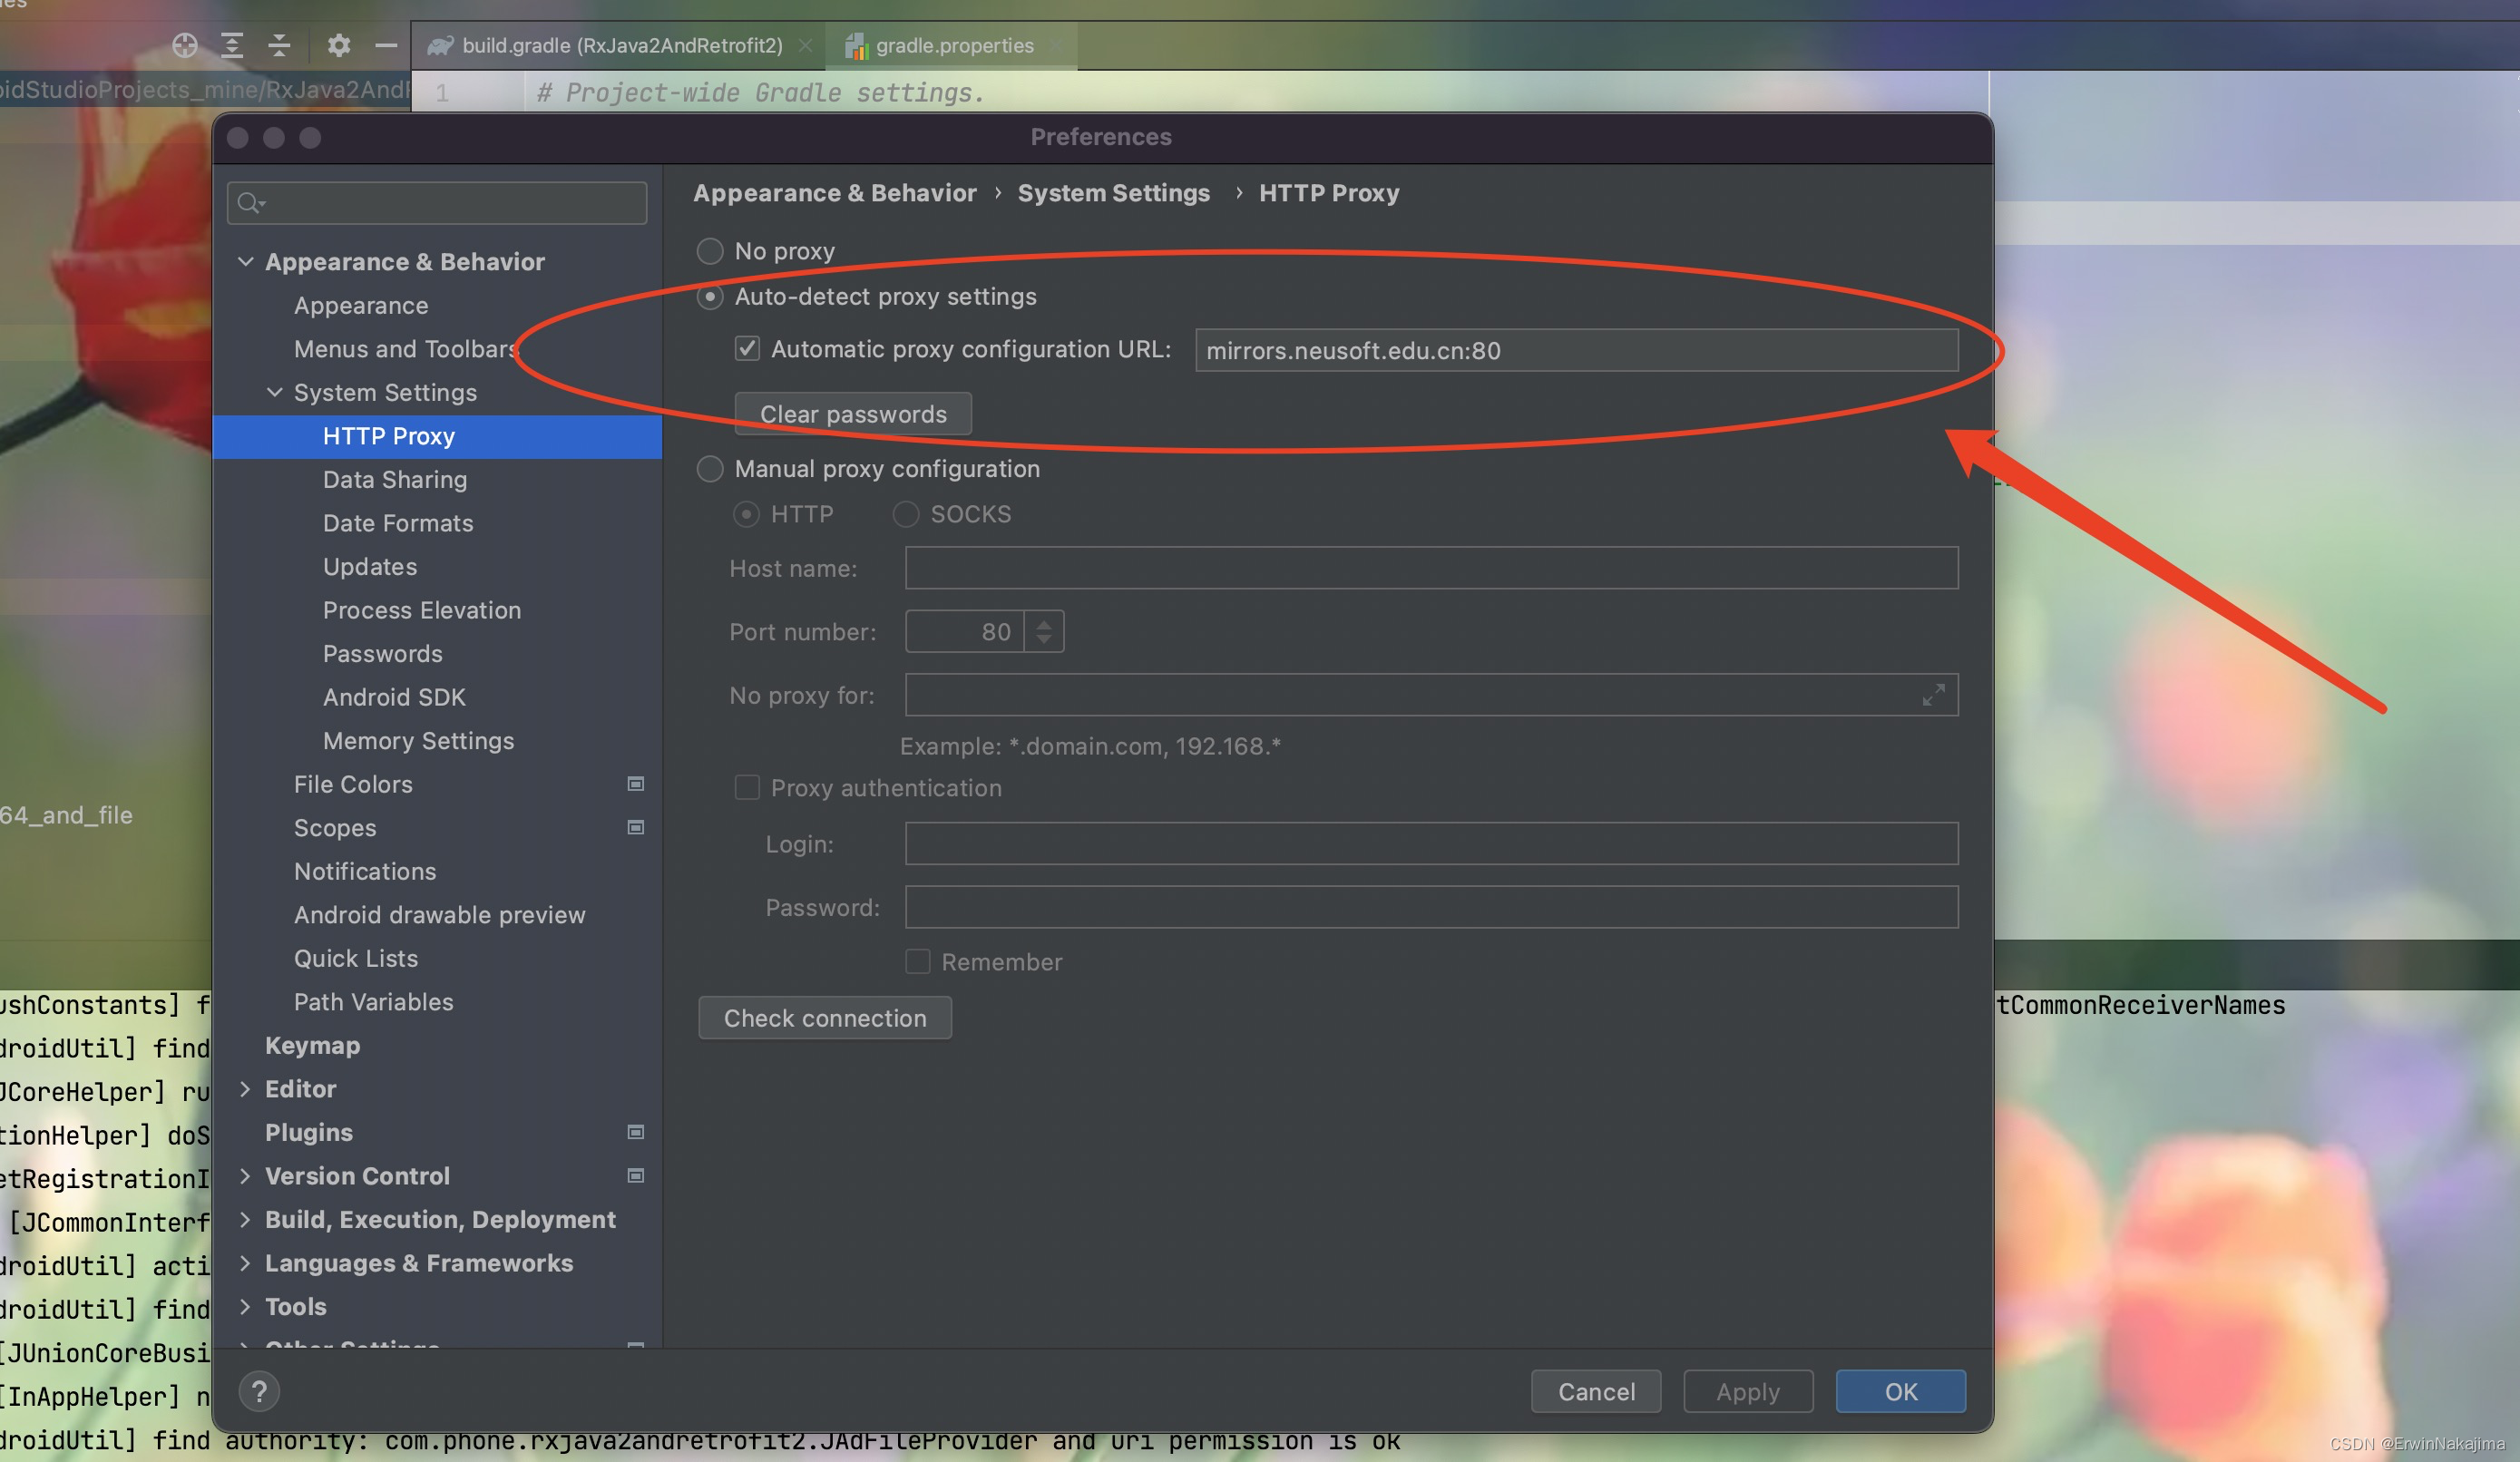Screen dimensions: 2520x1462
Task: Open the Memory Settings page
Action: [418, 741]
